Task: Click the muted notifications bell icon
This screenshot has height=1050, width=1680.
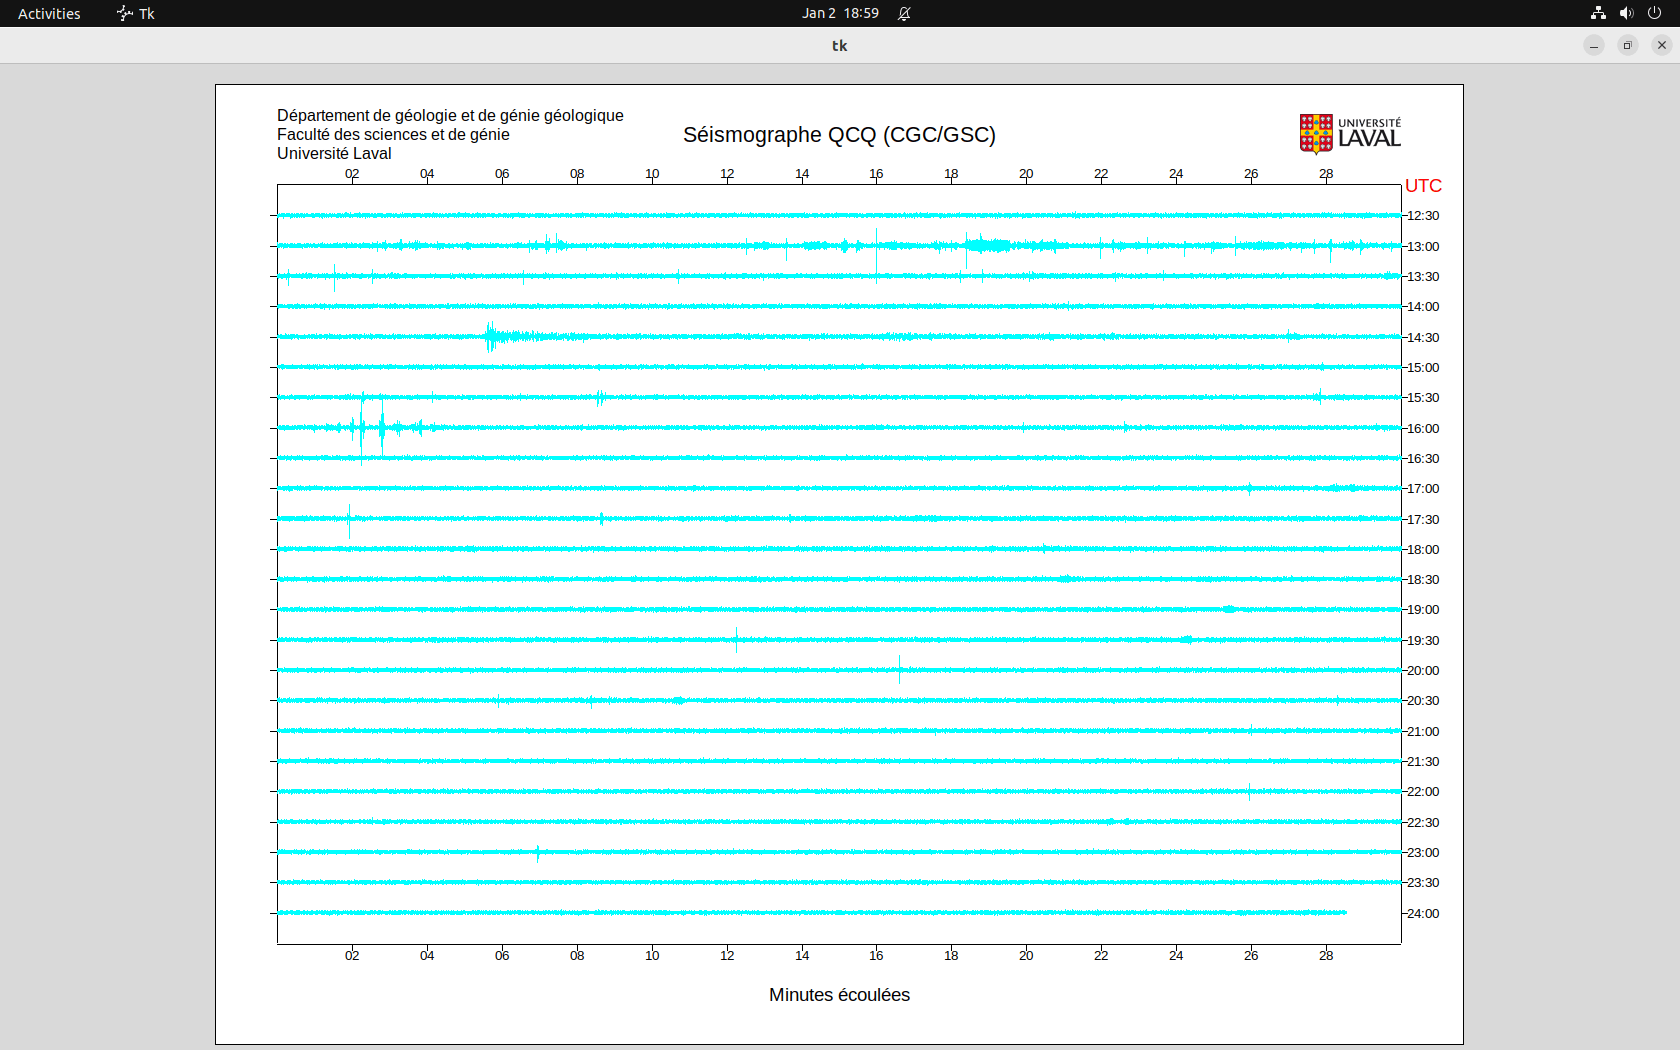Action: [904, 13]
